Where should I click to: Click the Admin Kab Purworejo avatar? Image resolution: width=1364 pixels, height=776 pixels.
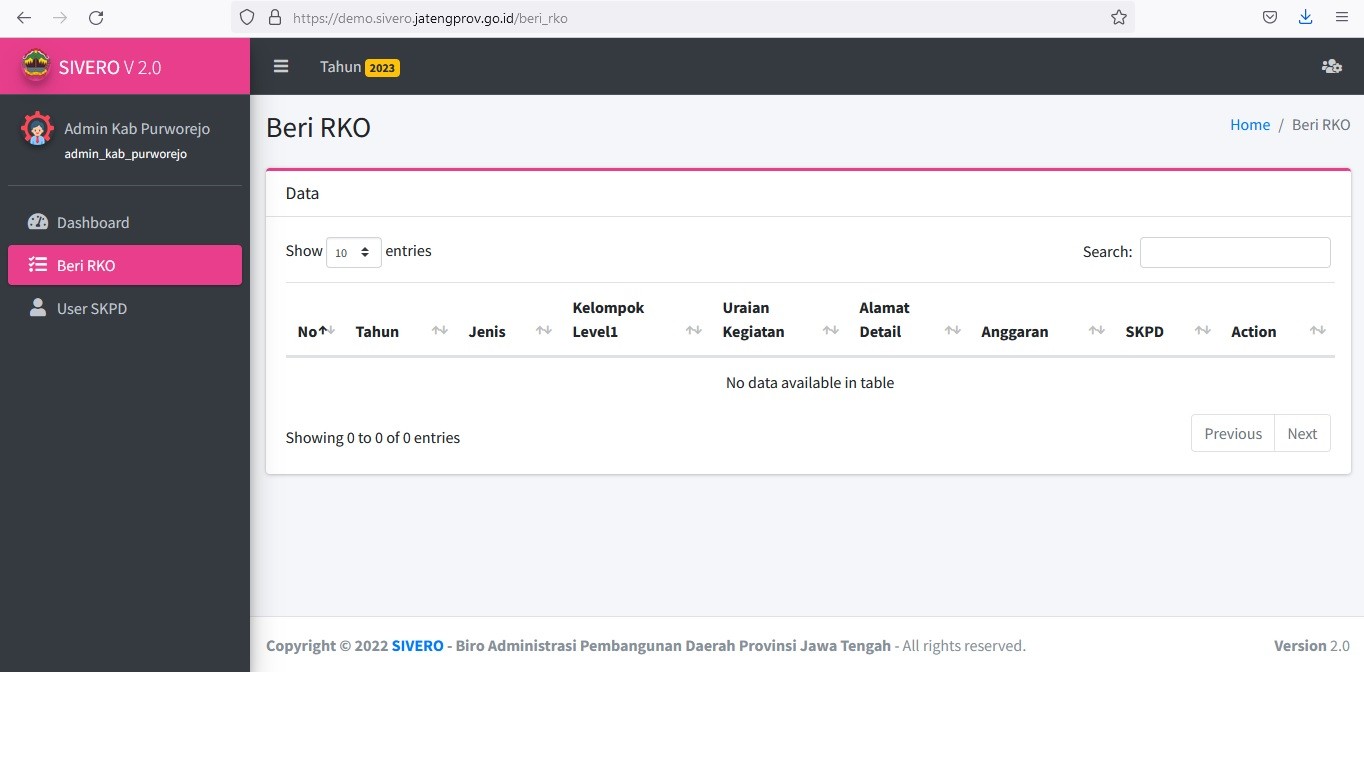[x=37, y=129]
